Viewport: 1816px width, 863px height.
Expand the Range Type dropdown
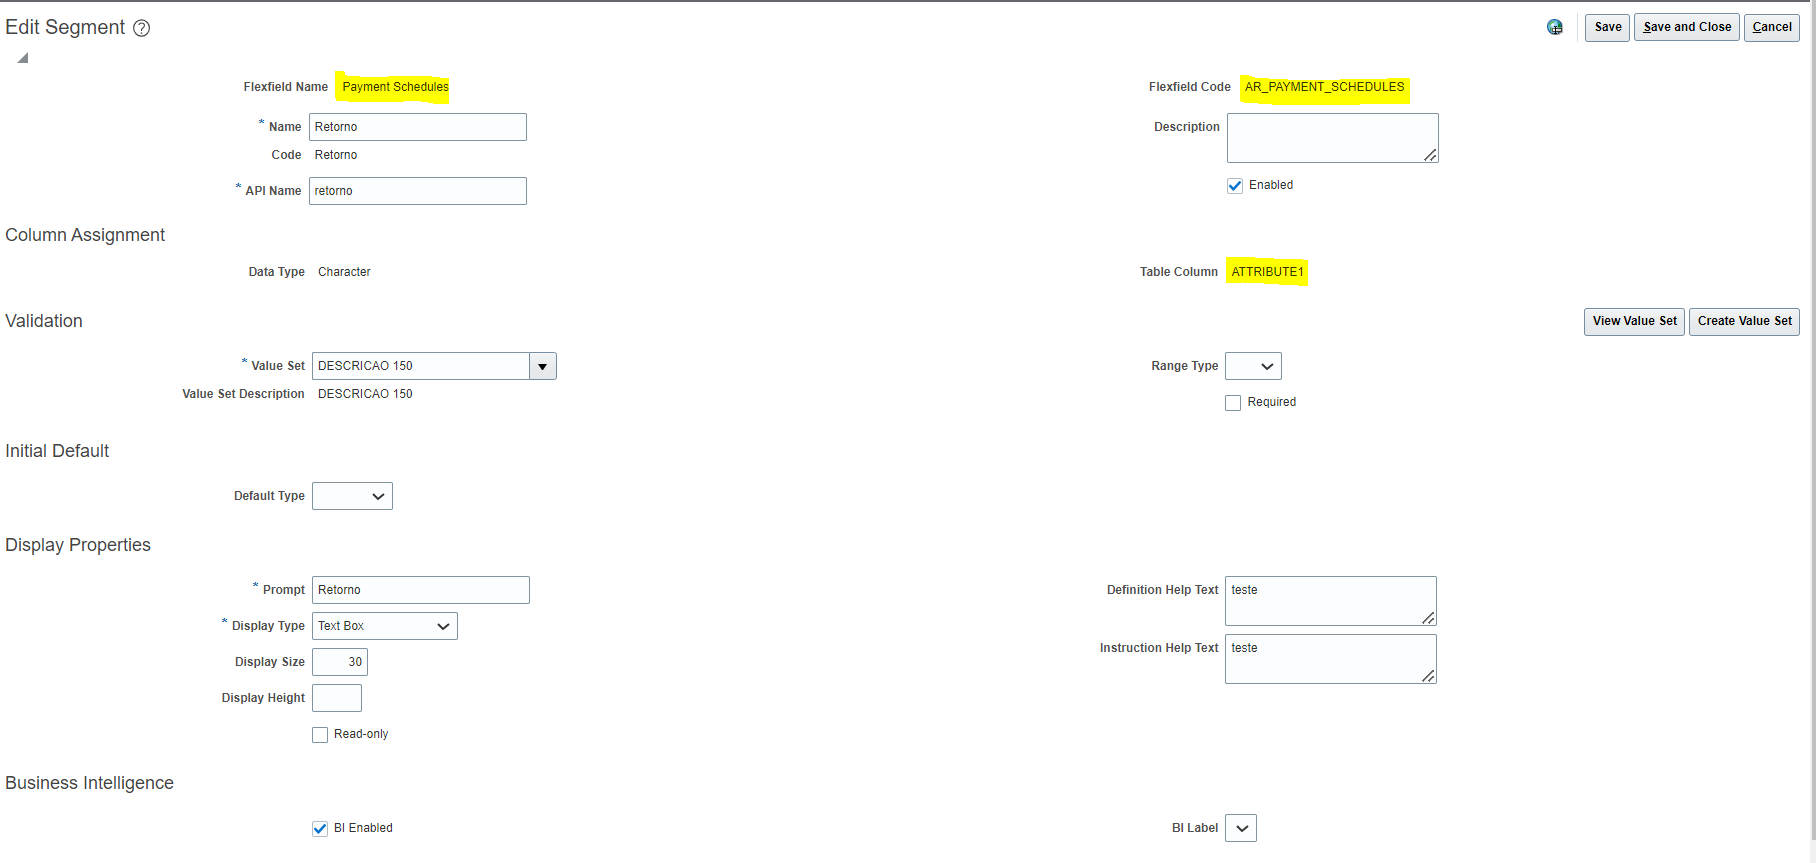coord(1253,366)
